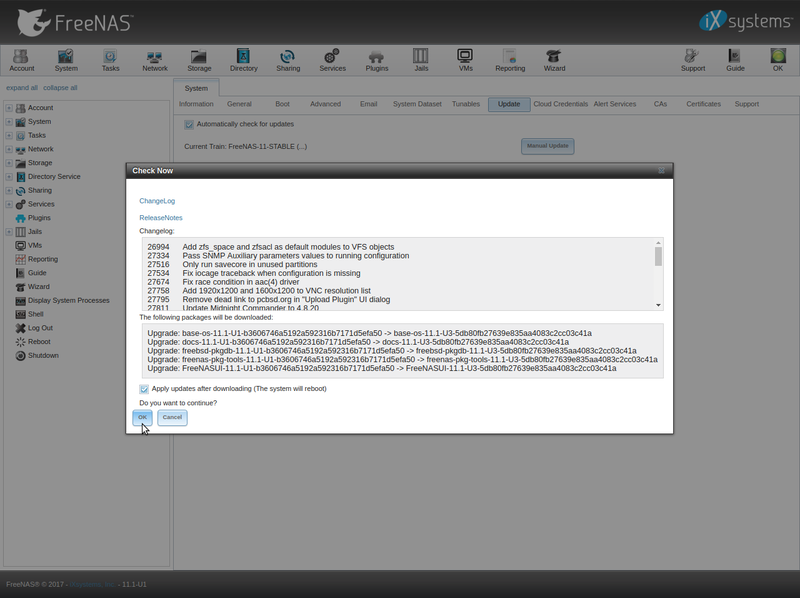Viewport: 800px width, 598px height.
Task: Click the changelog scroll up arrow
Action: (658, 243)
